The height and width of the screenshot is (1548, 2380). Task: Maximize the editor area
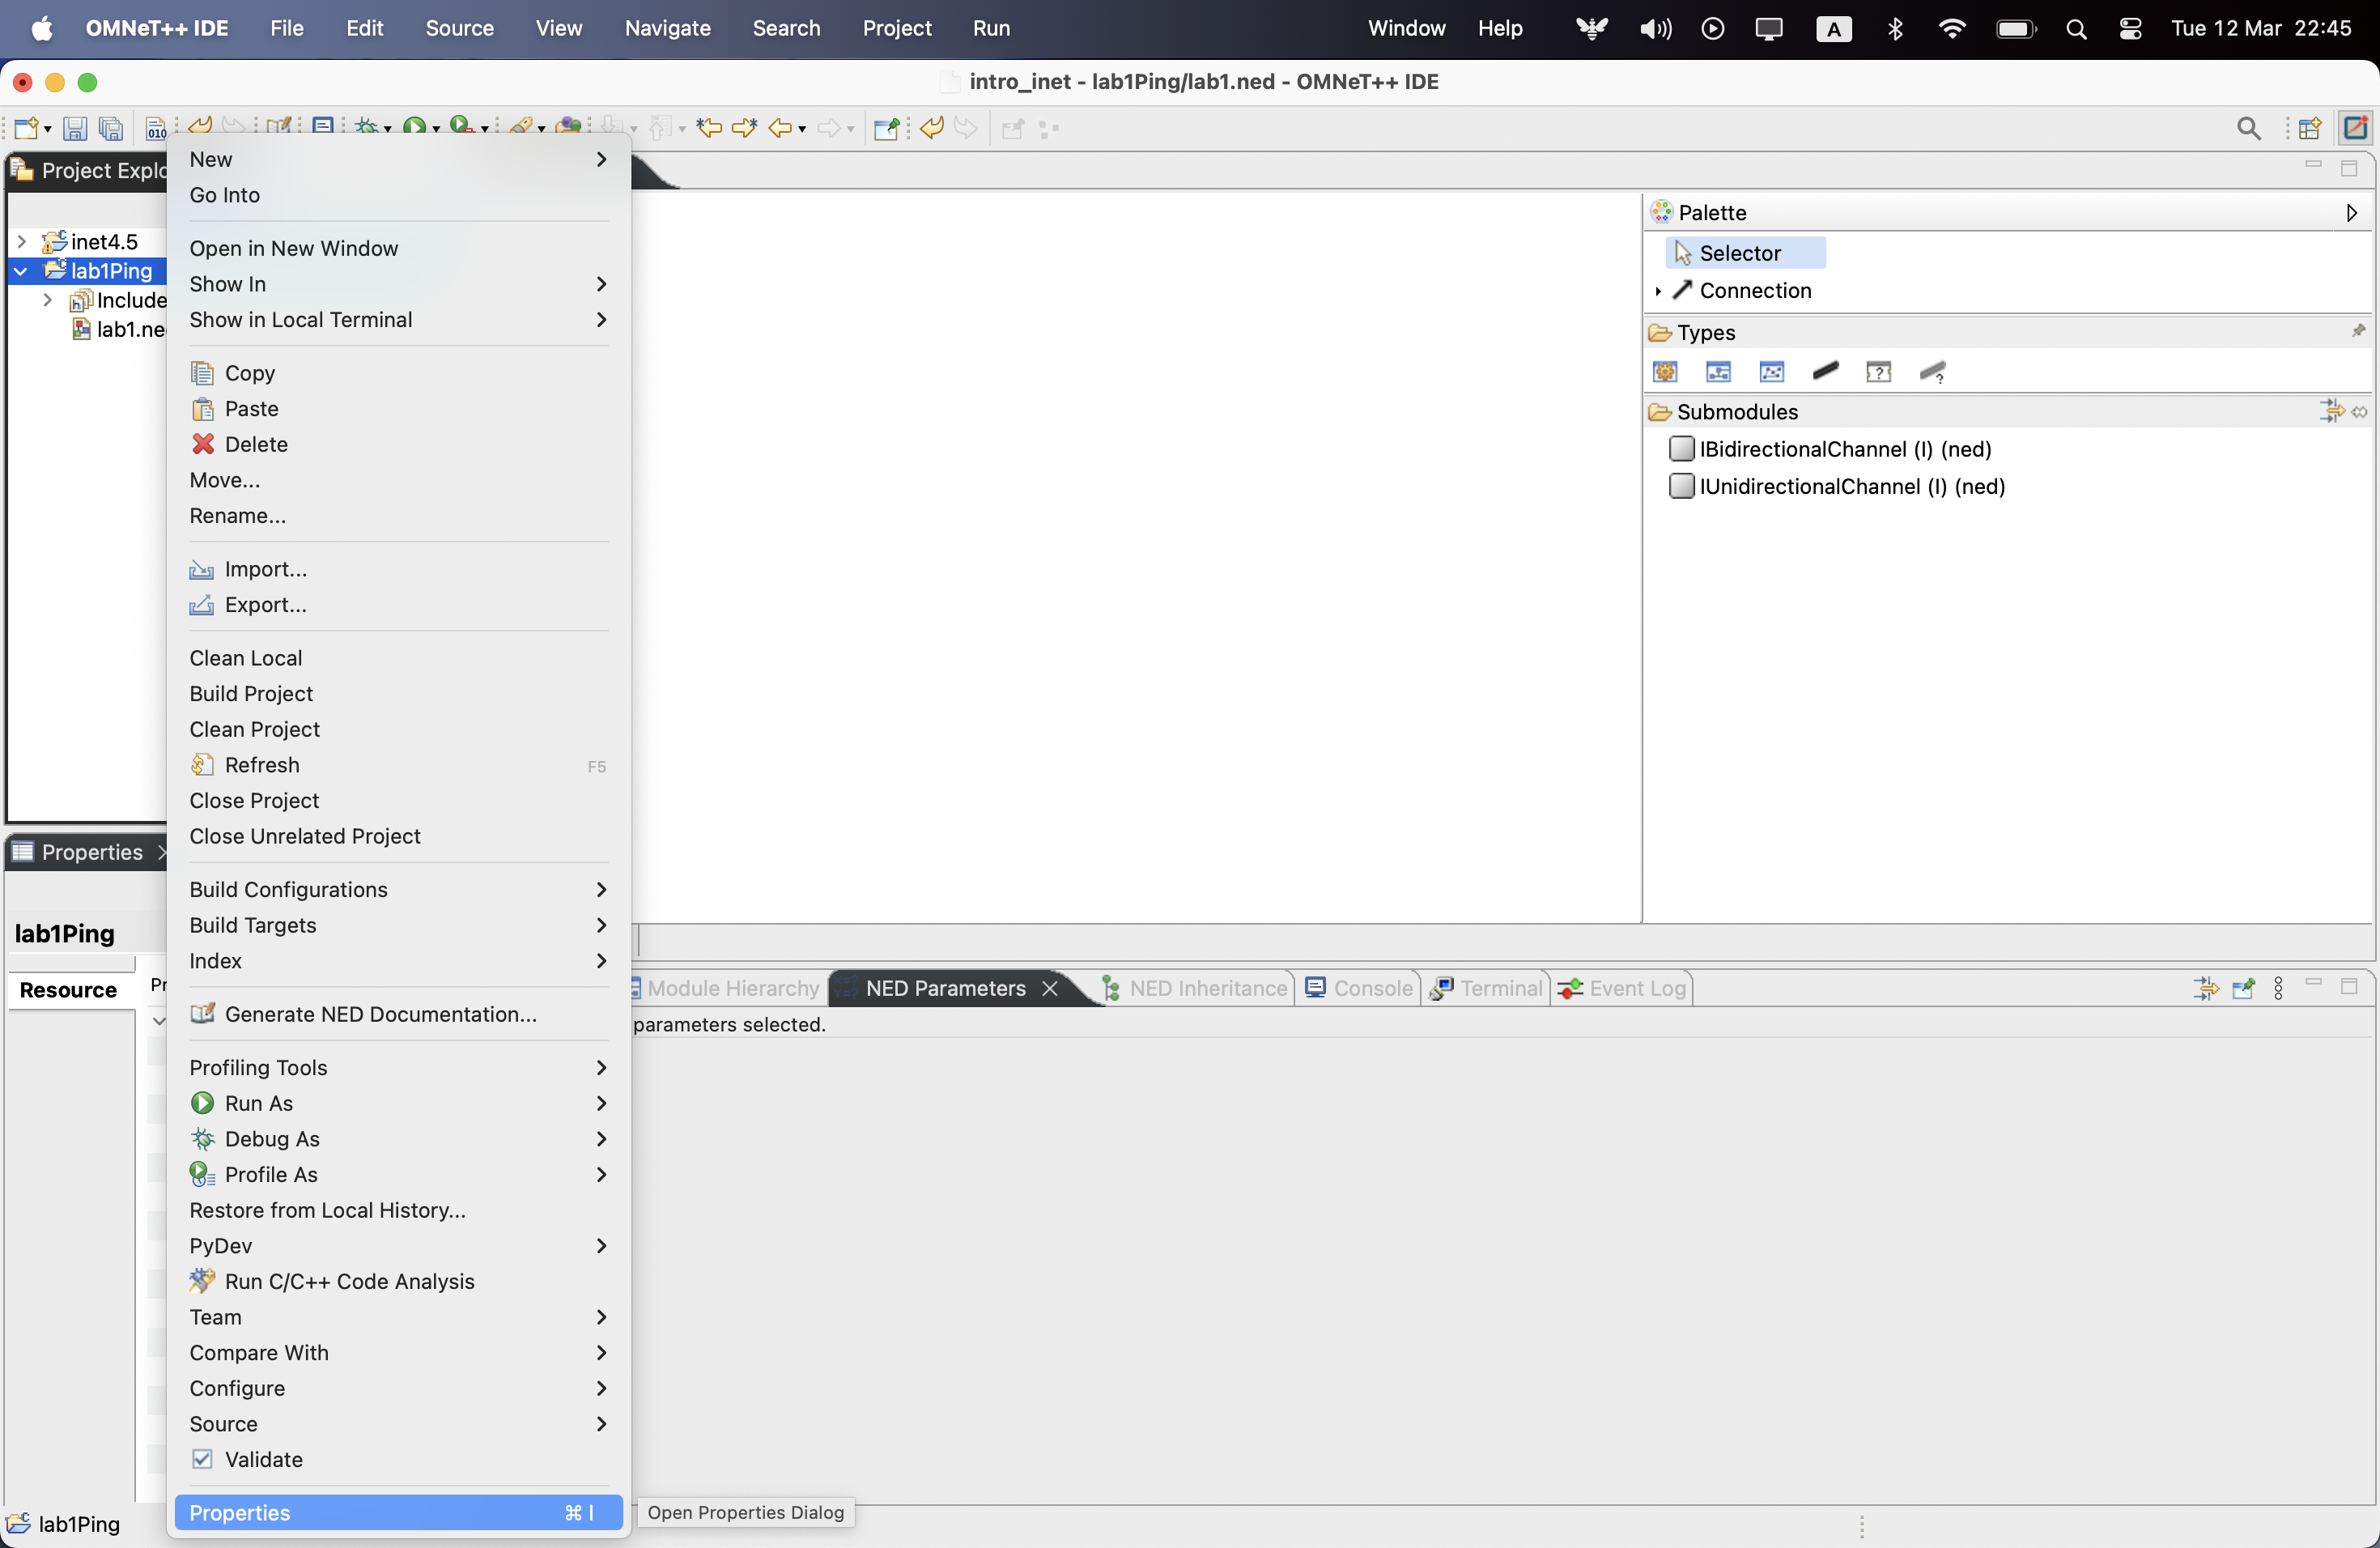point(2349,168)
